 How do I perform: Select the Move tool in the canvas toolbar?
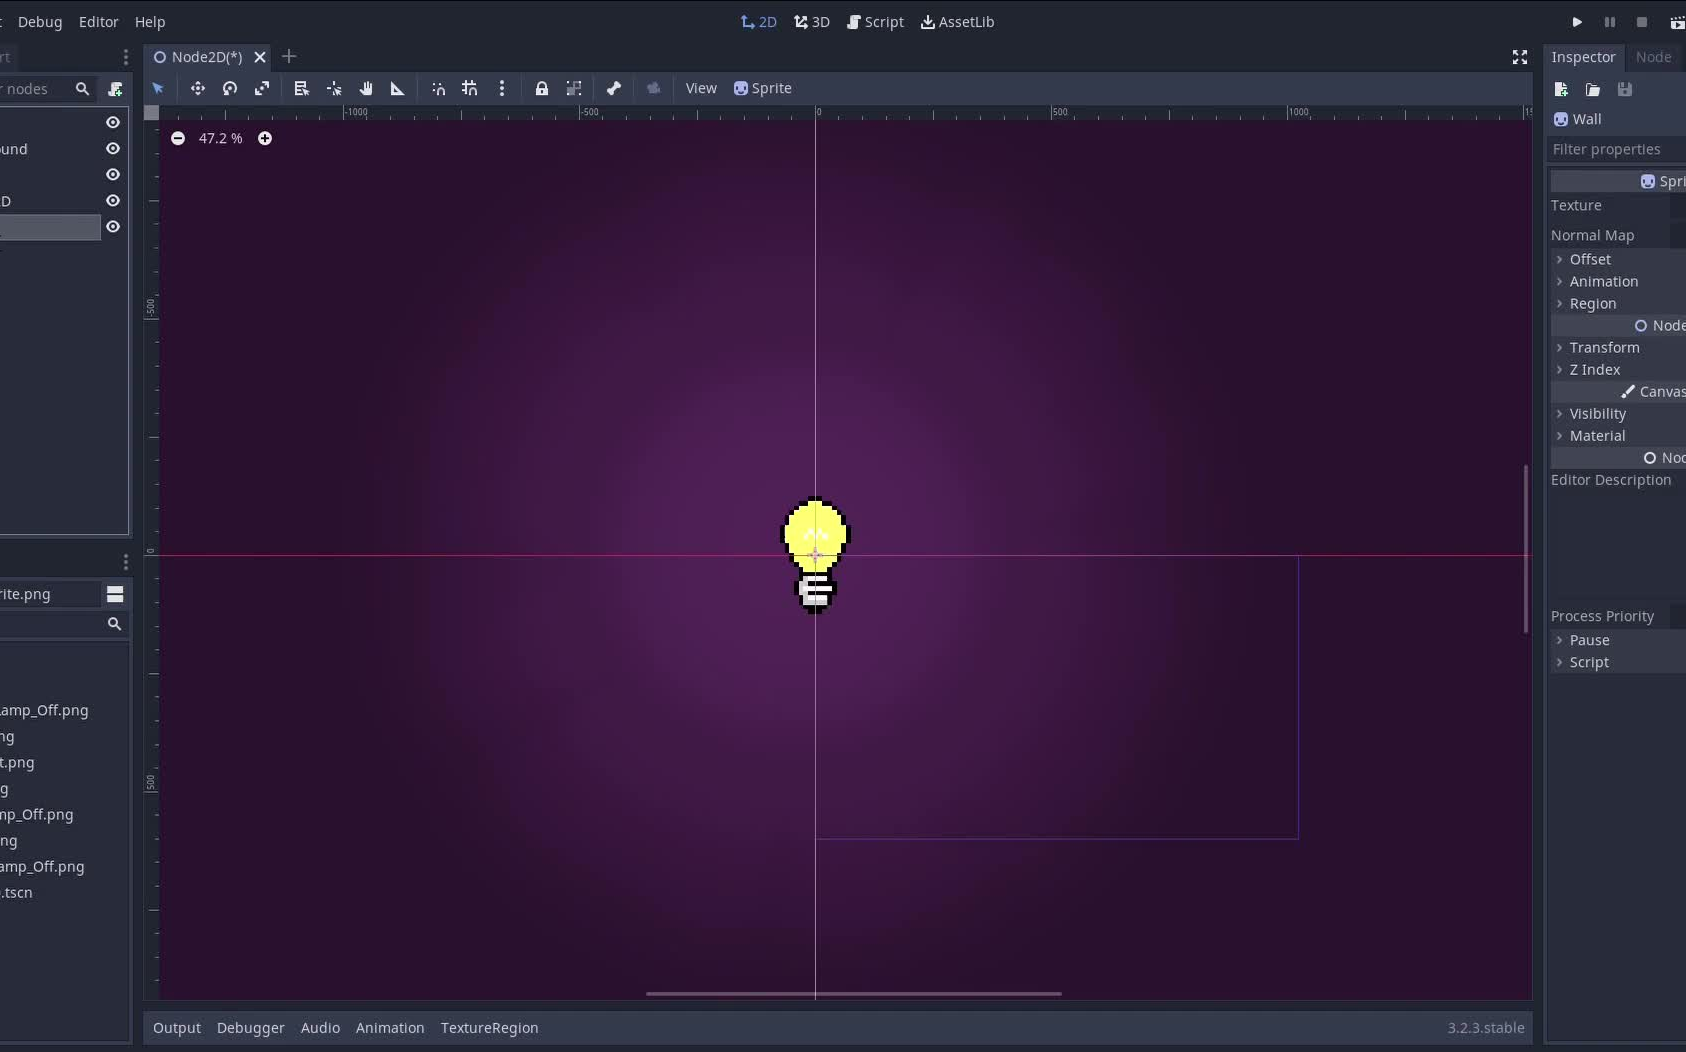tap(199, 88)
